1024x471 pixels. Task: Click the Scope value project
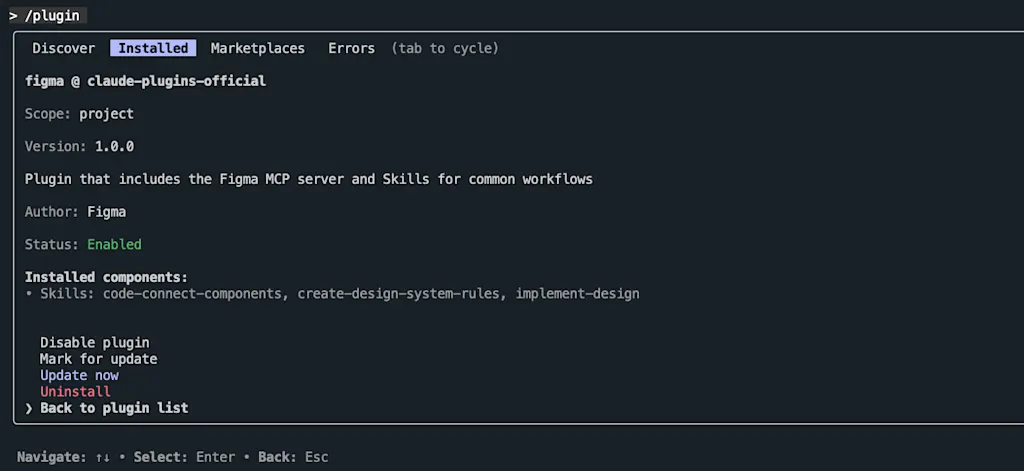click(x=106, y=114)
